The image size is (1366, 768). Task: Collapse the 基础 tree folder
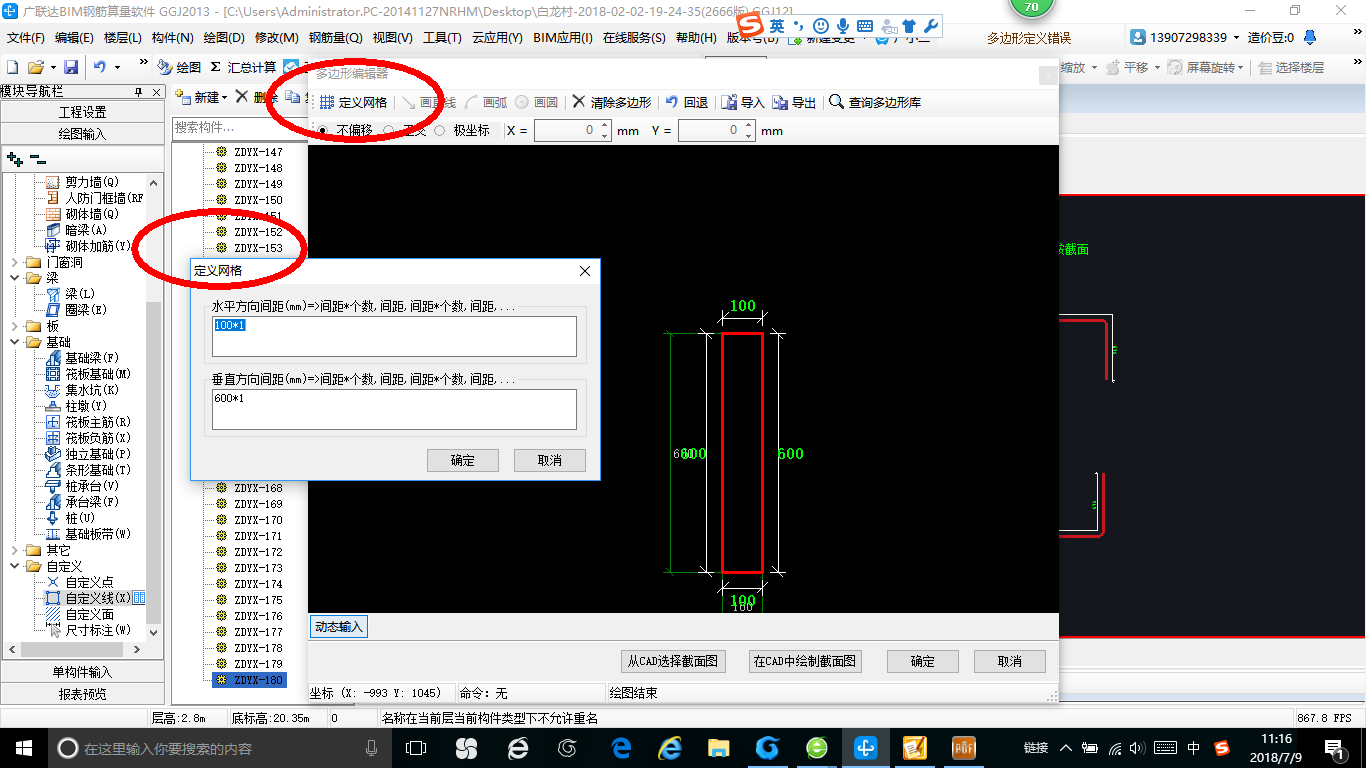point(14,342)
